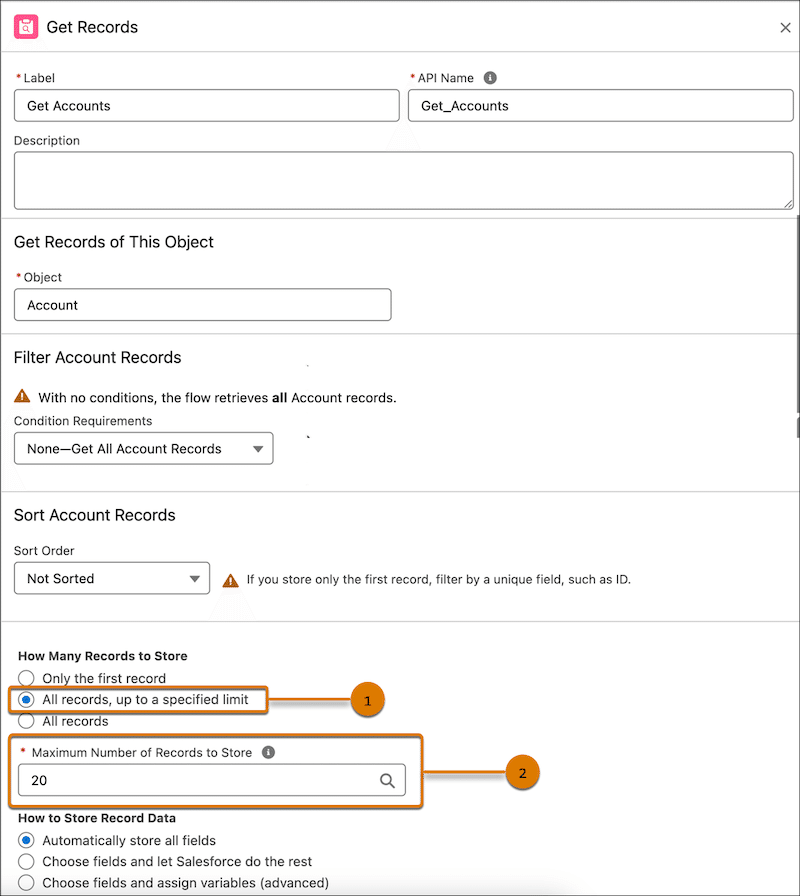Select Choose fields and assign variables (advanced)

26,883
